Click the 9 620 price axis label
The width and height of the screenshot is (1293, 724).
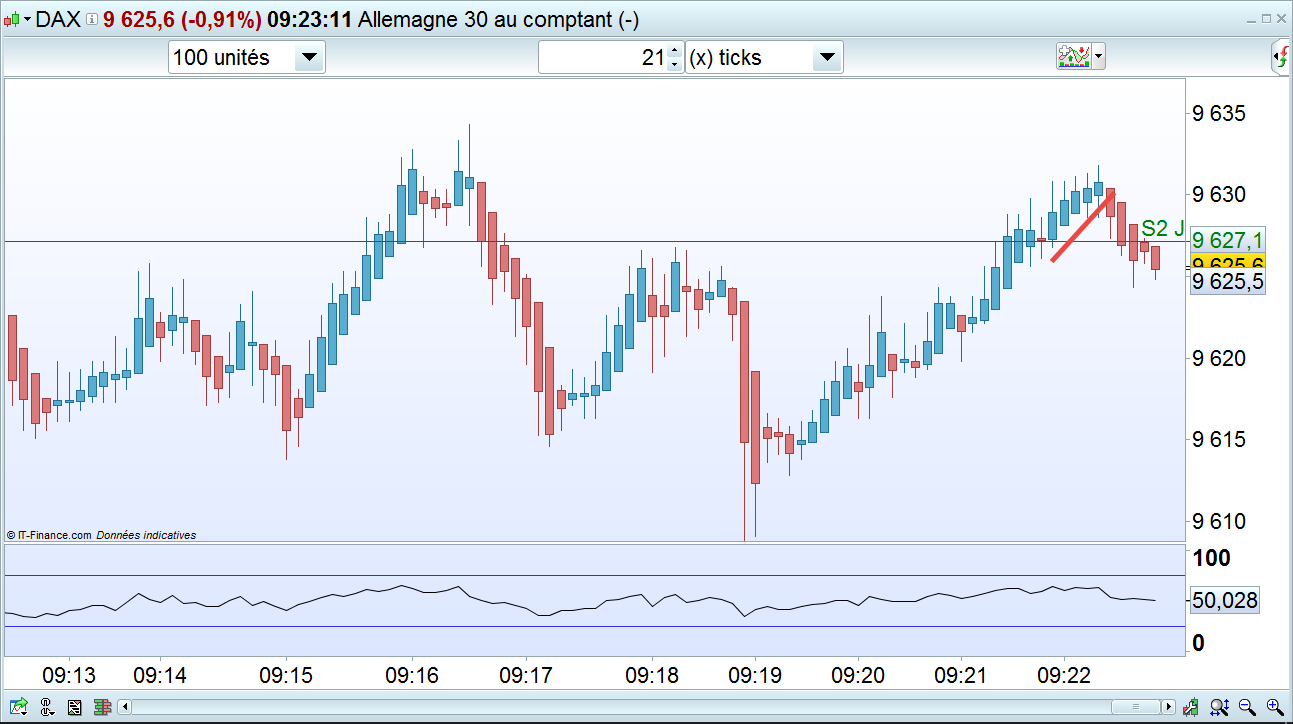(1219, 359)
